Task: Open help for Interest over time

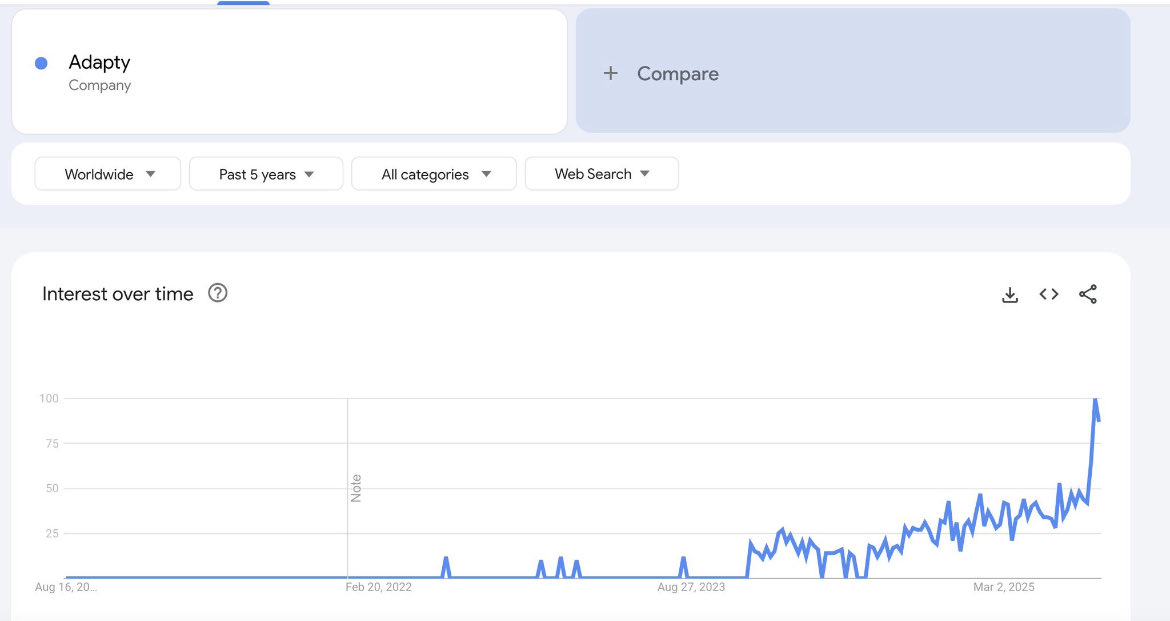Action: point(217,293)
